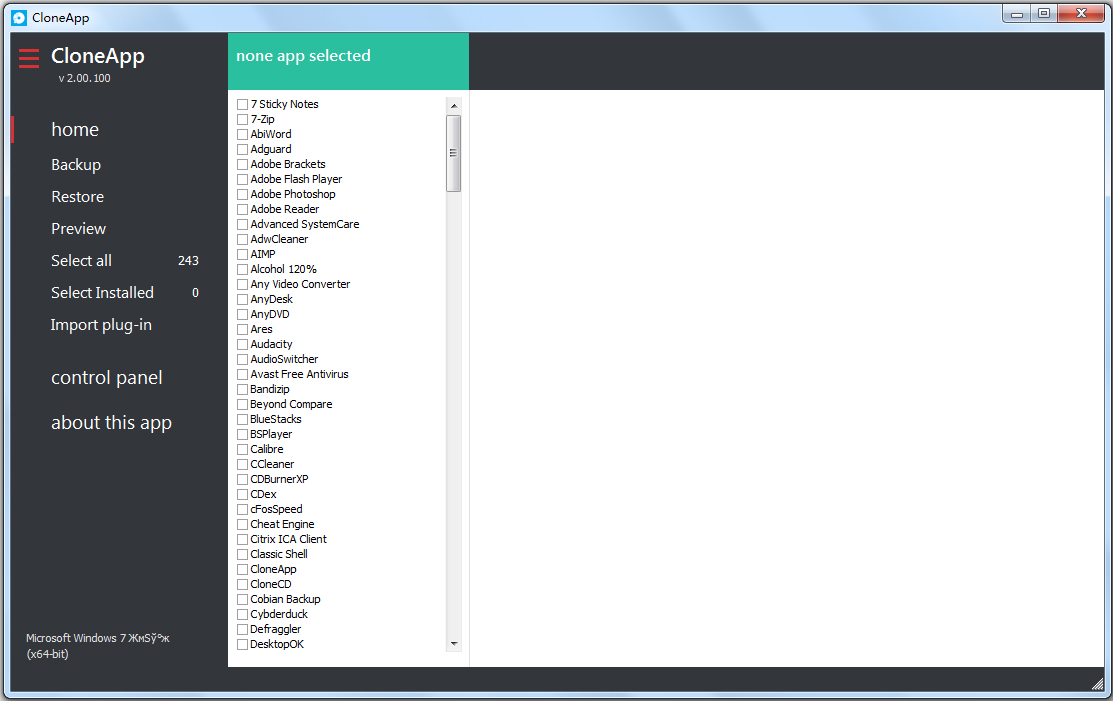Viewport: 1113px width, 701px height.
Task: Tick the 7 Sticky Notes checkbox
Action: click(x=243, y=104)
